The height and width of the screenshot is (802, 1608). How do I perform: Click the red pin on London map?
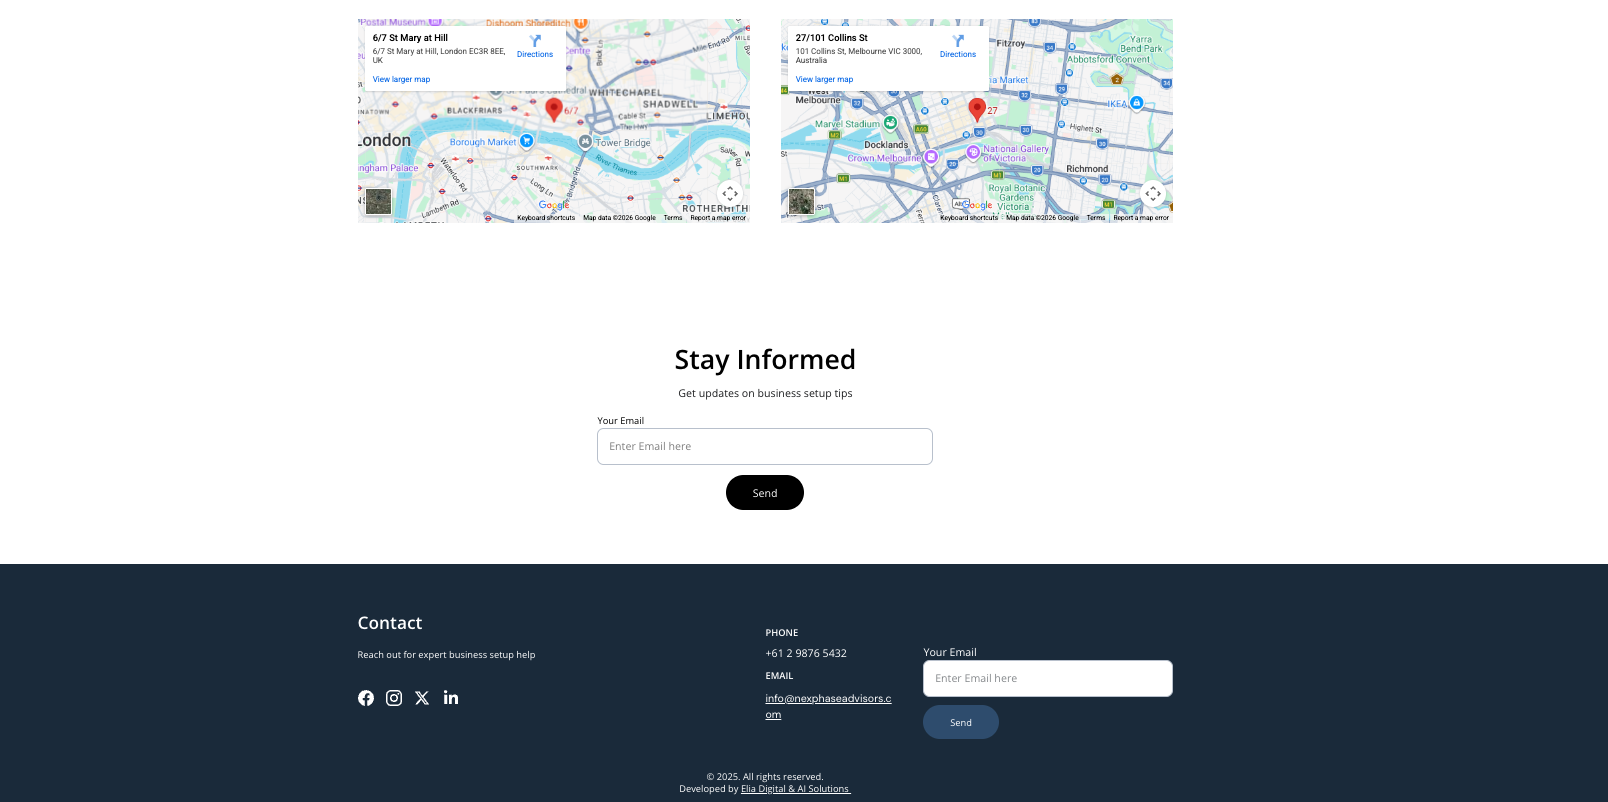(x=554, y=109)
